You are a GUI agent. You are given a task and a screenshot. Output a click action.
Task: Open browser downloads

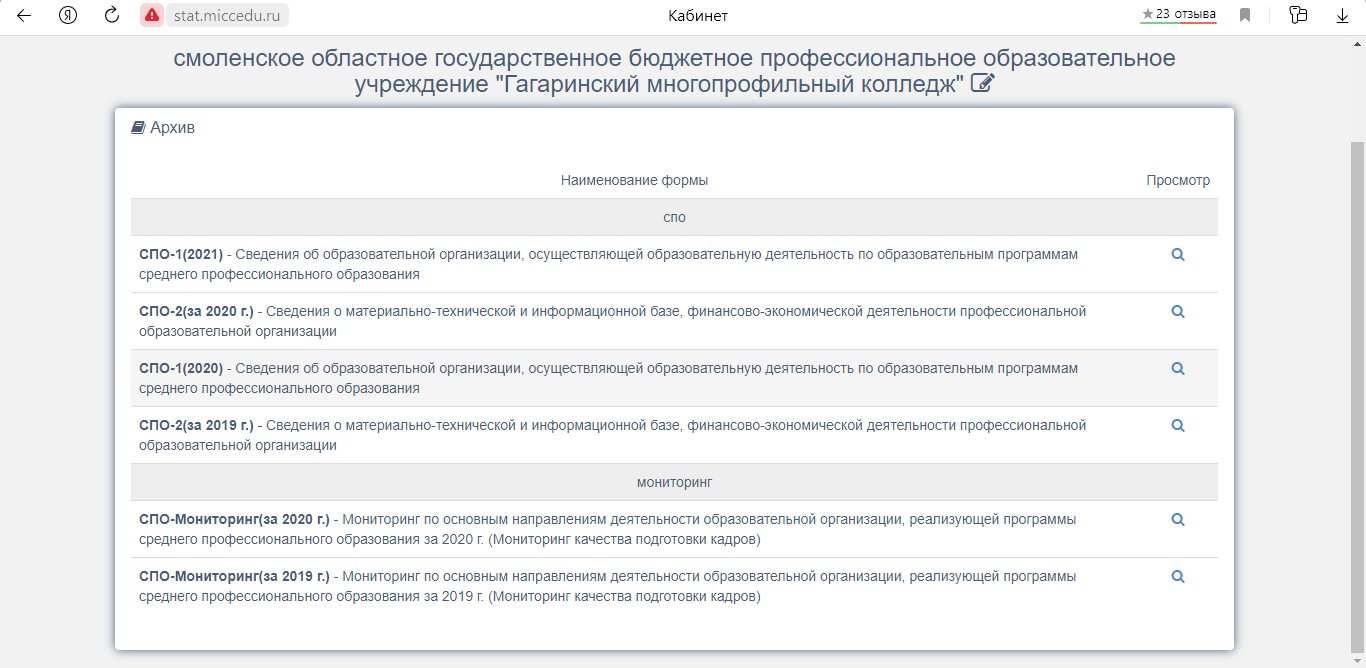point(1342,15)
